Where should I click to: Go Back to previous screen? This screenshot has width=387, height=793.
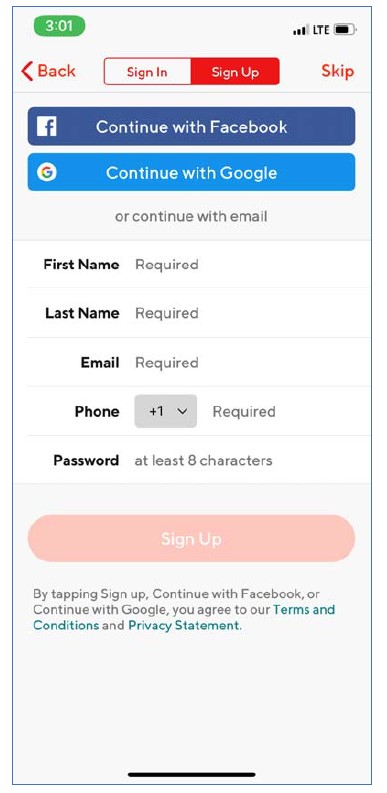(49, 71)
